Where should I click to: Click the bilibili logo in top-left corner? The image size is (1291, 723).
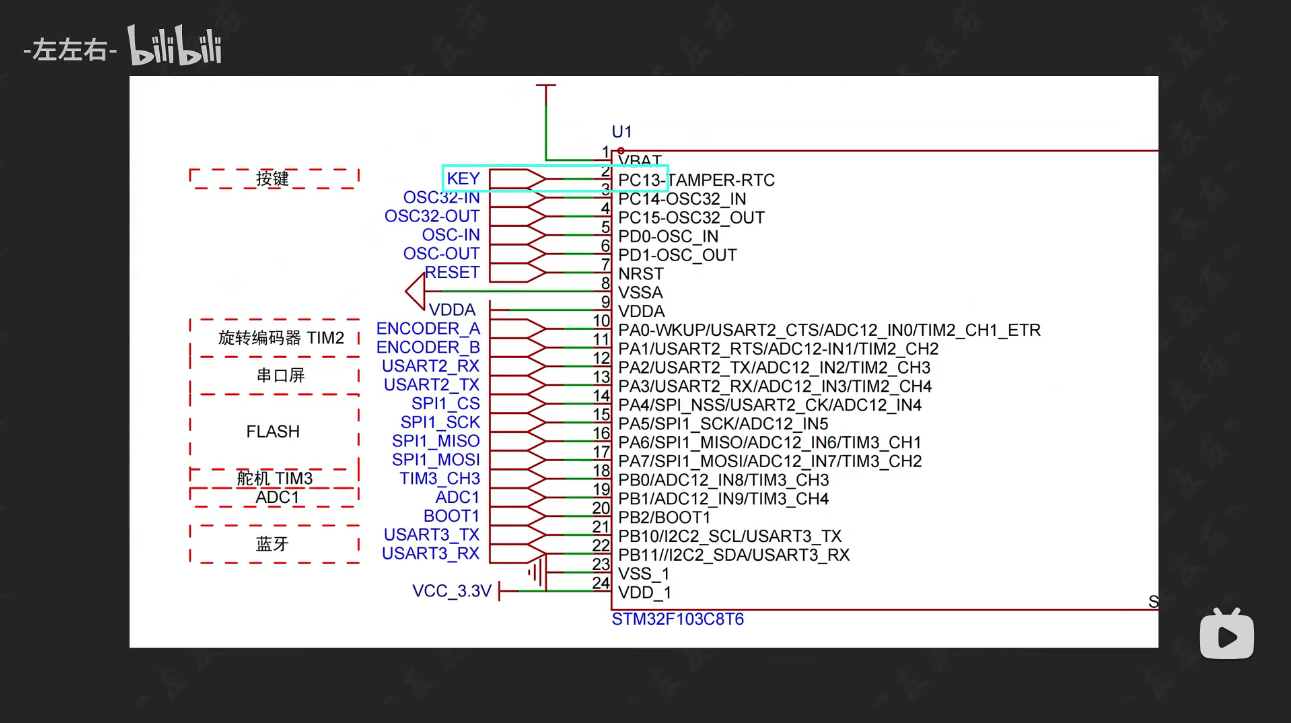[175, 46]
